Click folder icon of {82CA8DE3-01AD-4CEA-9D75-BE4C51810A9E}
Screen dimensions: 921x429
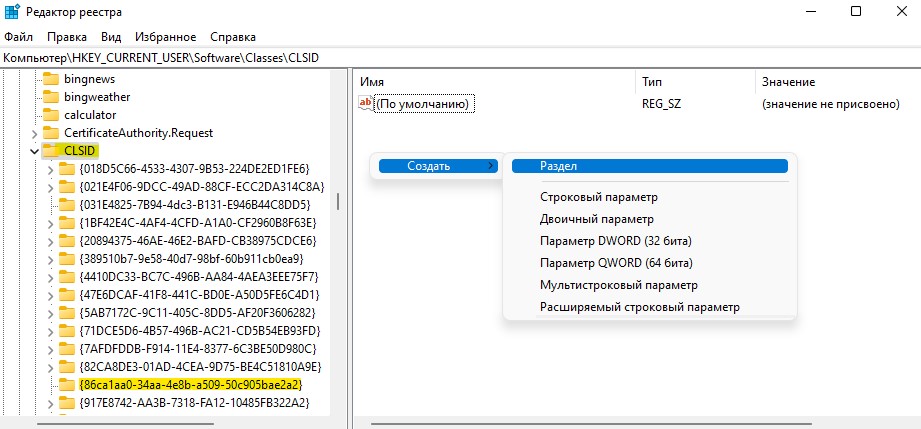point(66,367)
